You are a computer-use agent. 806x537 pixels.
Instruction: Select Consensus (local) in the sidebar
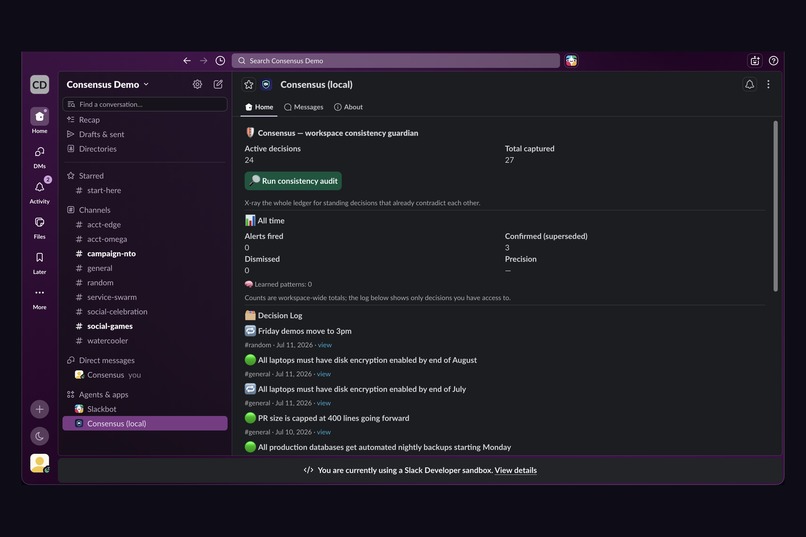[144, 423]
